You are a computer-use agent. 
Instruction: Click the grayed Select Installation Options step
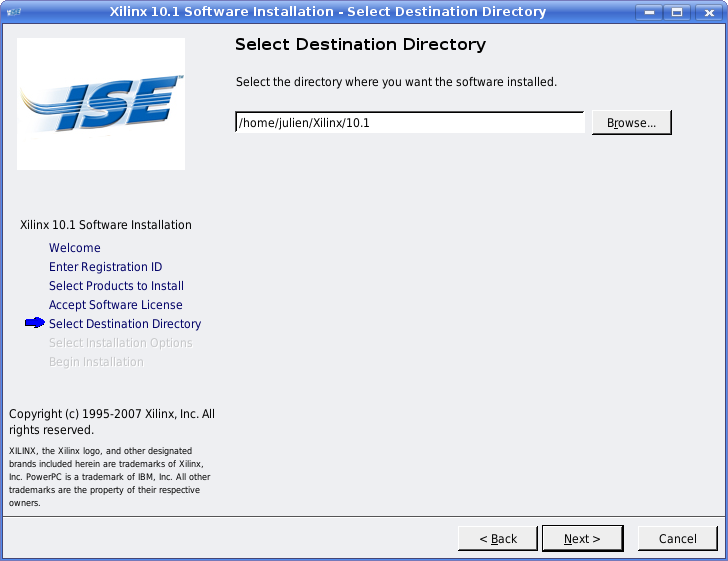coord(120,343)
